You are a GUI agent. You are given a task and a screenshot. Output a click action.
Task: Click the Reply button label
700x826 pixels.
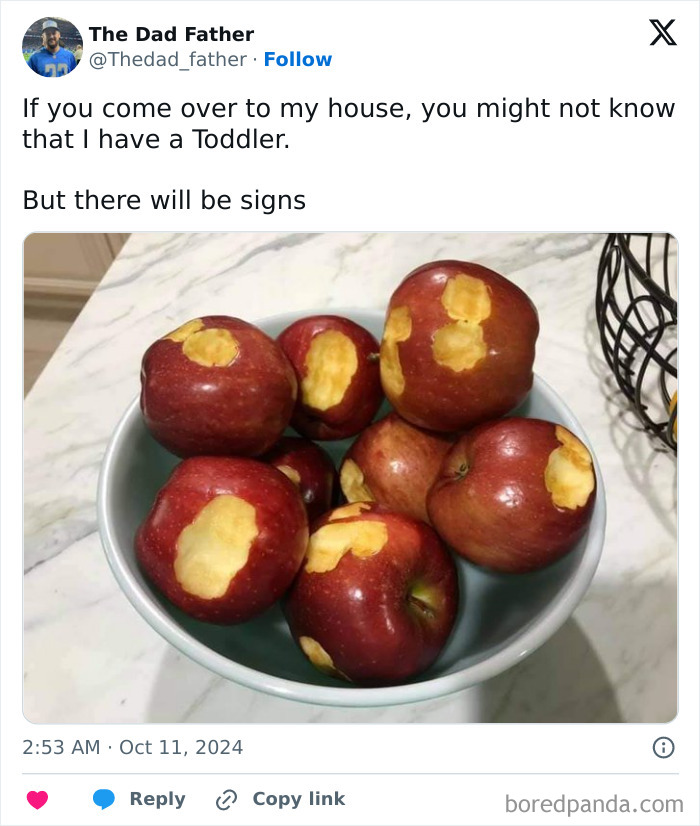157,799
